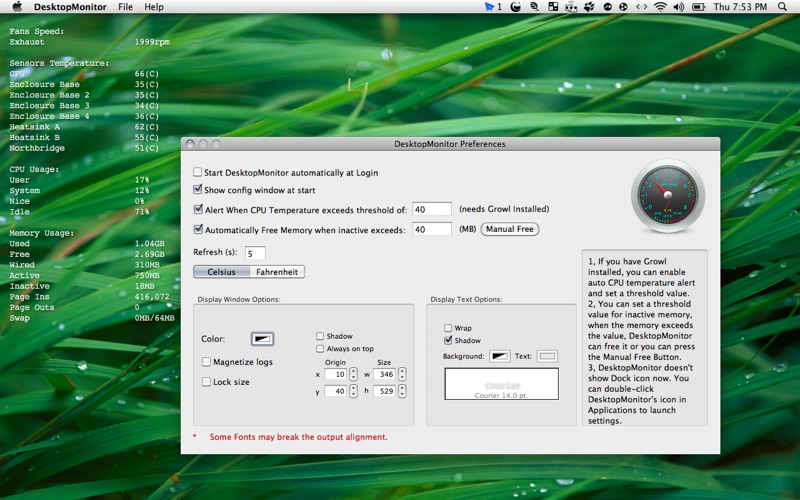Click the width stepper arrows

click(x=402, y=374)
